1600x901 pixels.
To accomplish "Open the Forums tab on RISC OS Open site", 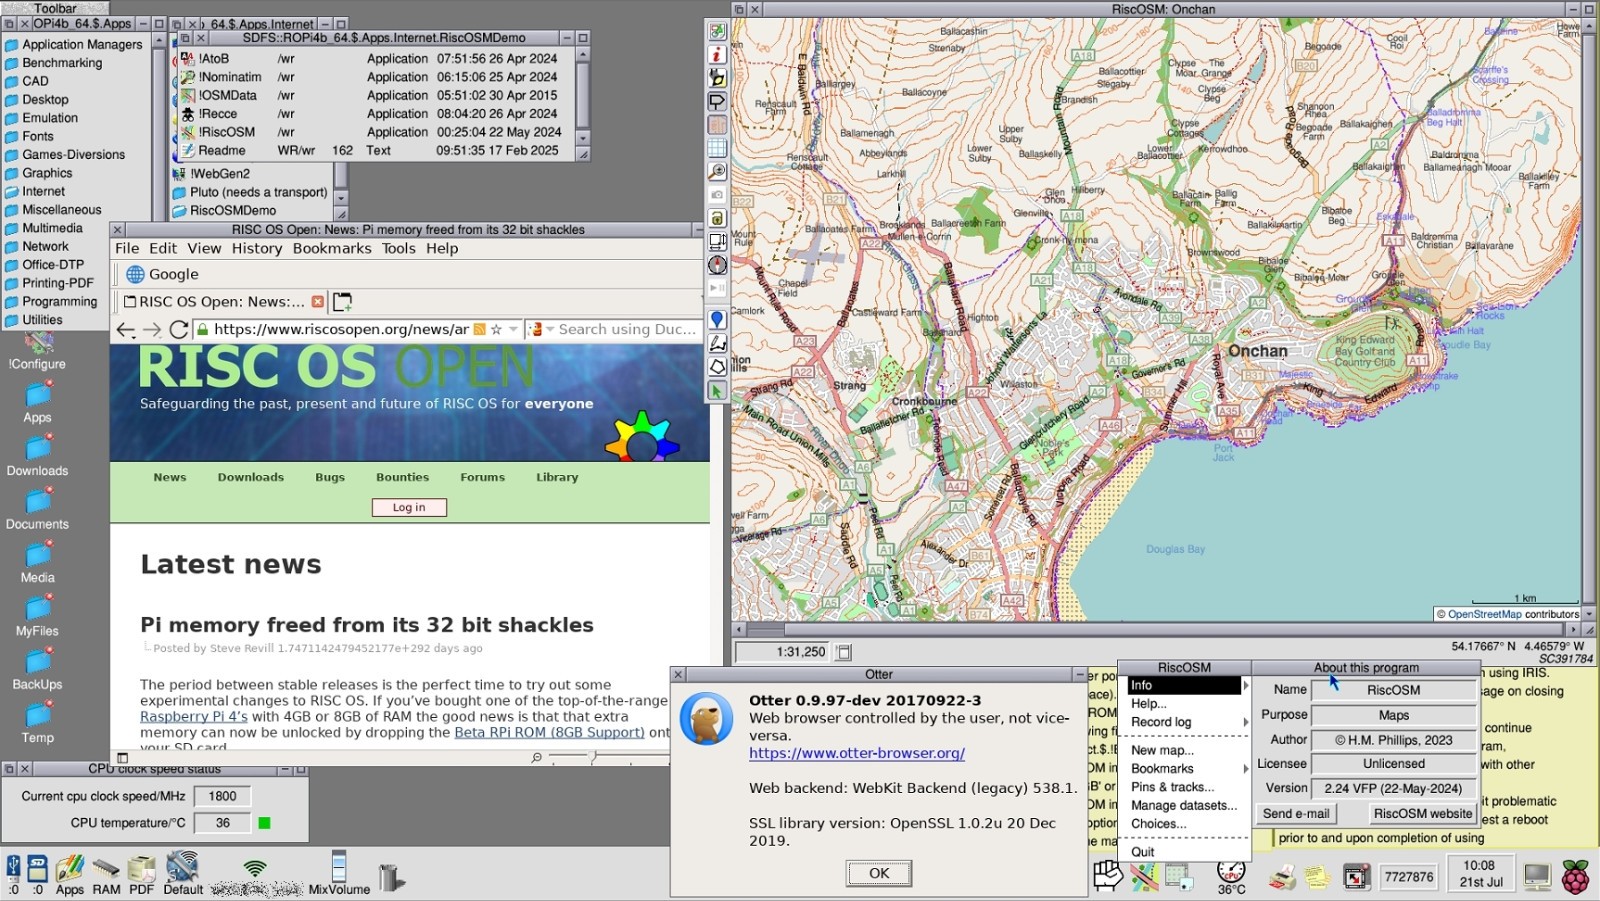I will 482,477.
